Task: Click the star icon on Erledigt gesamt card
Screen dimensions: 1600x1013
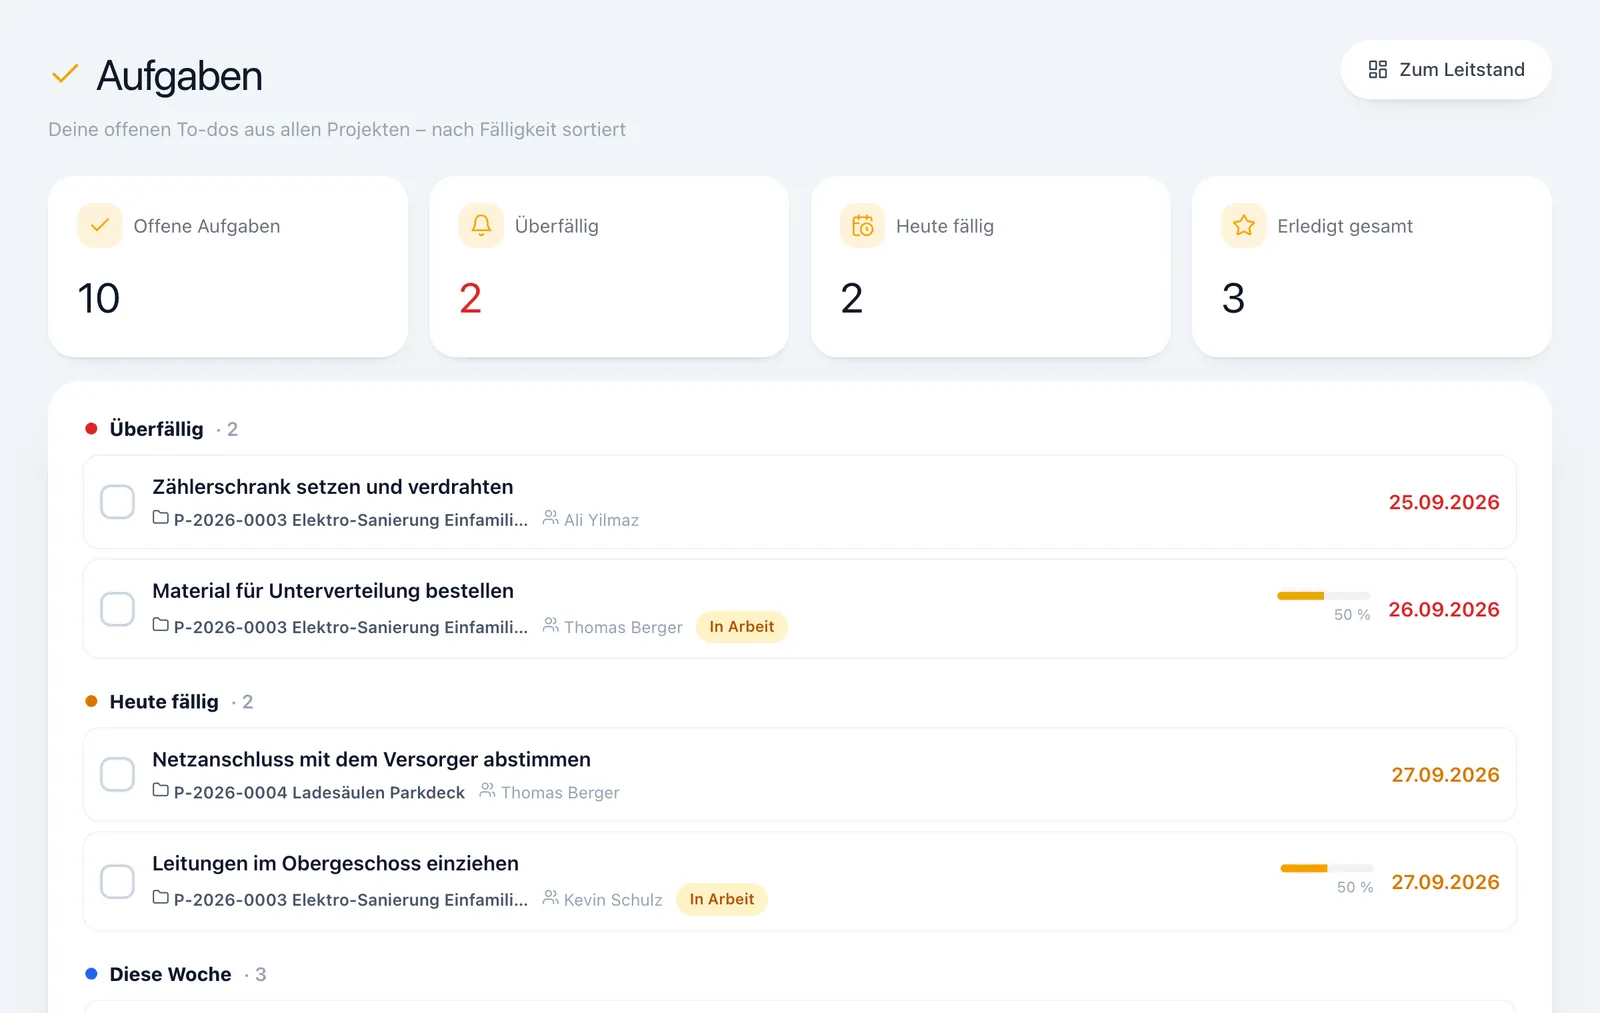Action: [x=1244, y=226]
